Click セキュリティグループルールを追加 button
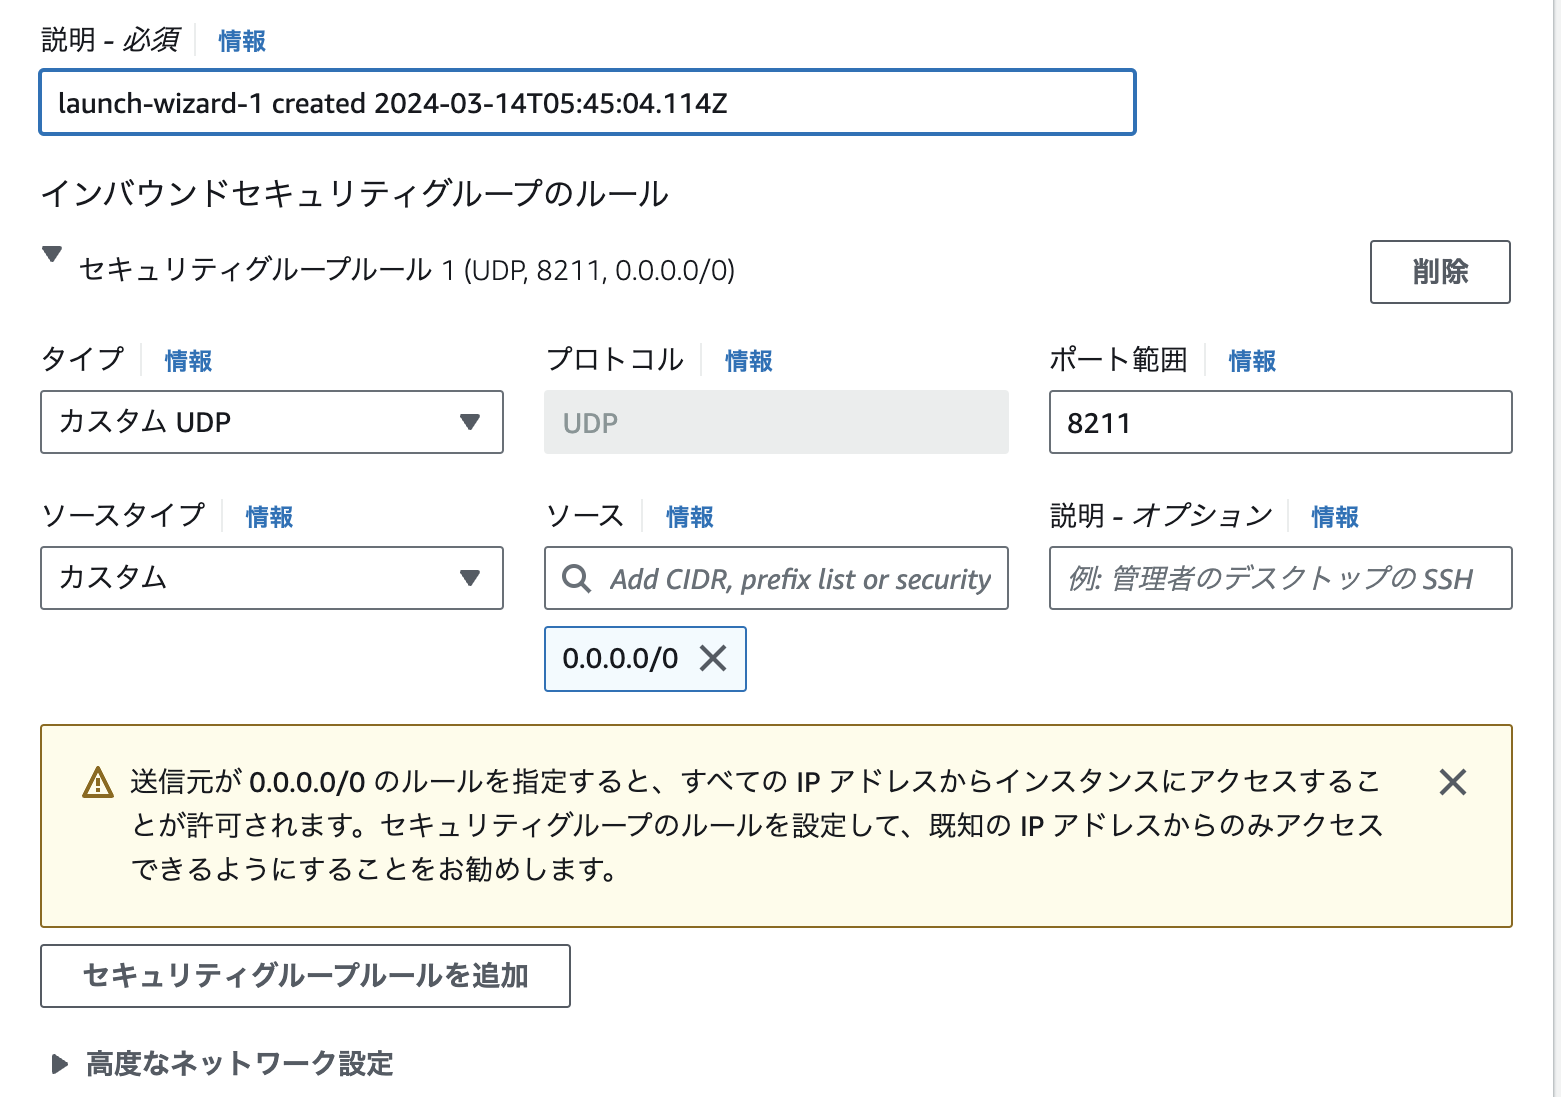 pyautogui.click(x=305, y=975)
